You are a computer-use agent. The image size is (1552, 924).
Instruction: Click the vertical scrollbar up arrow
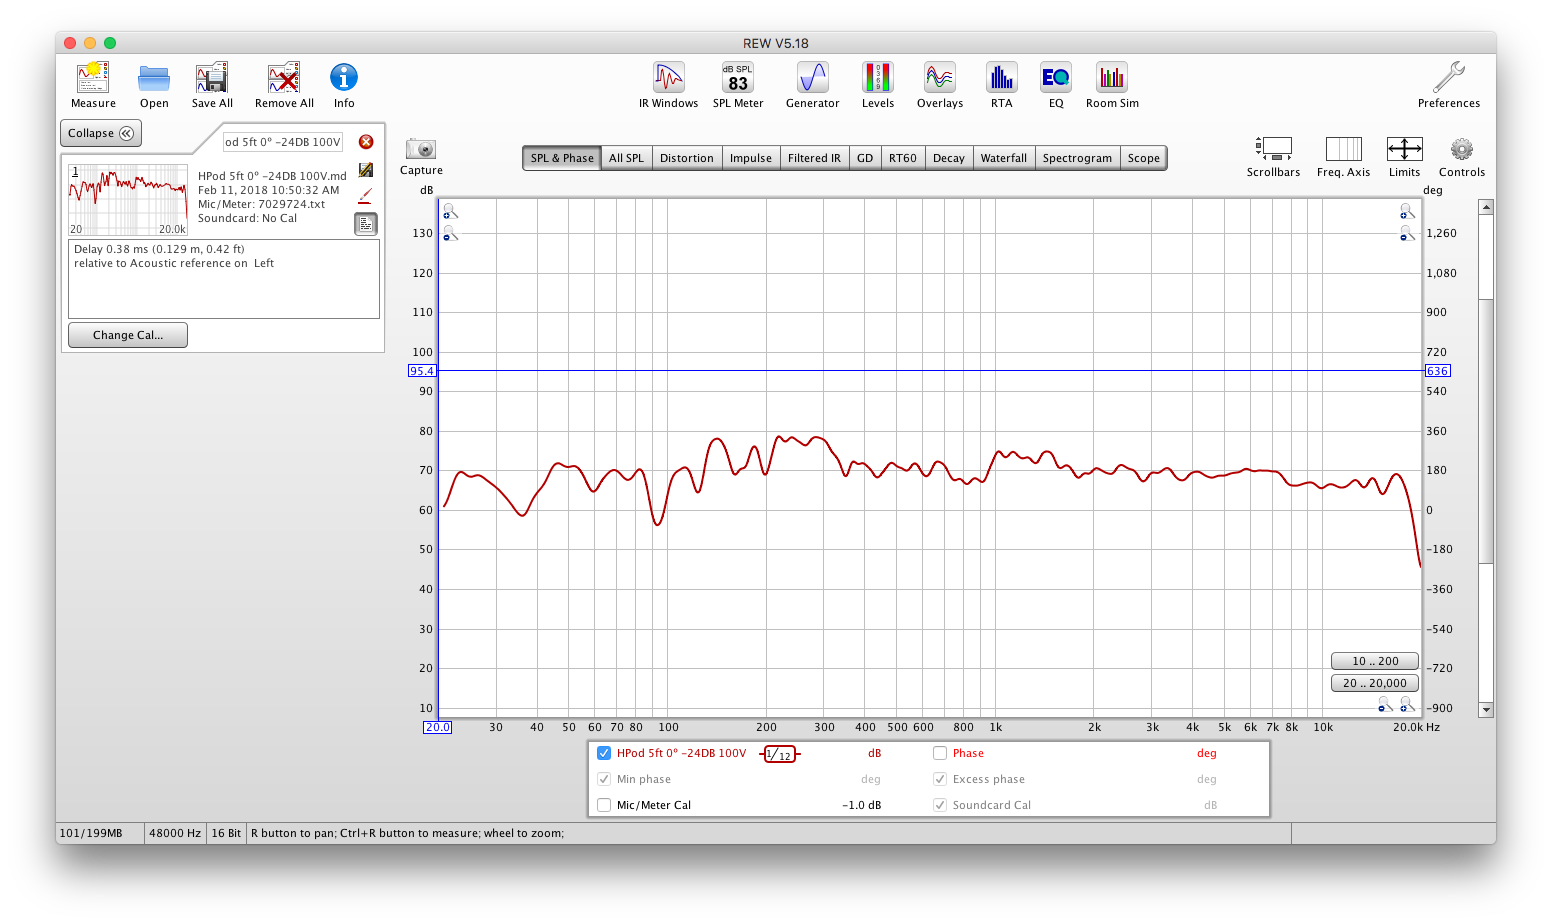tap(1486, 207)
